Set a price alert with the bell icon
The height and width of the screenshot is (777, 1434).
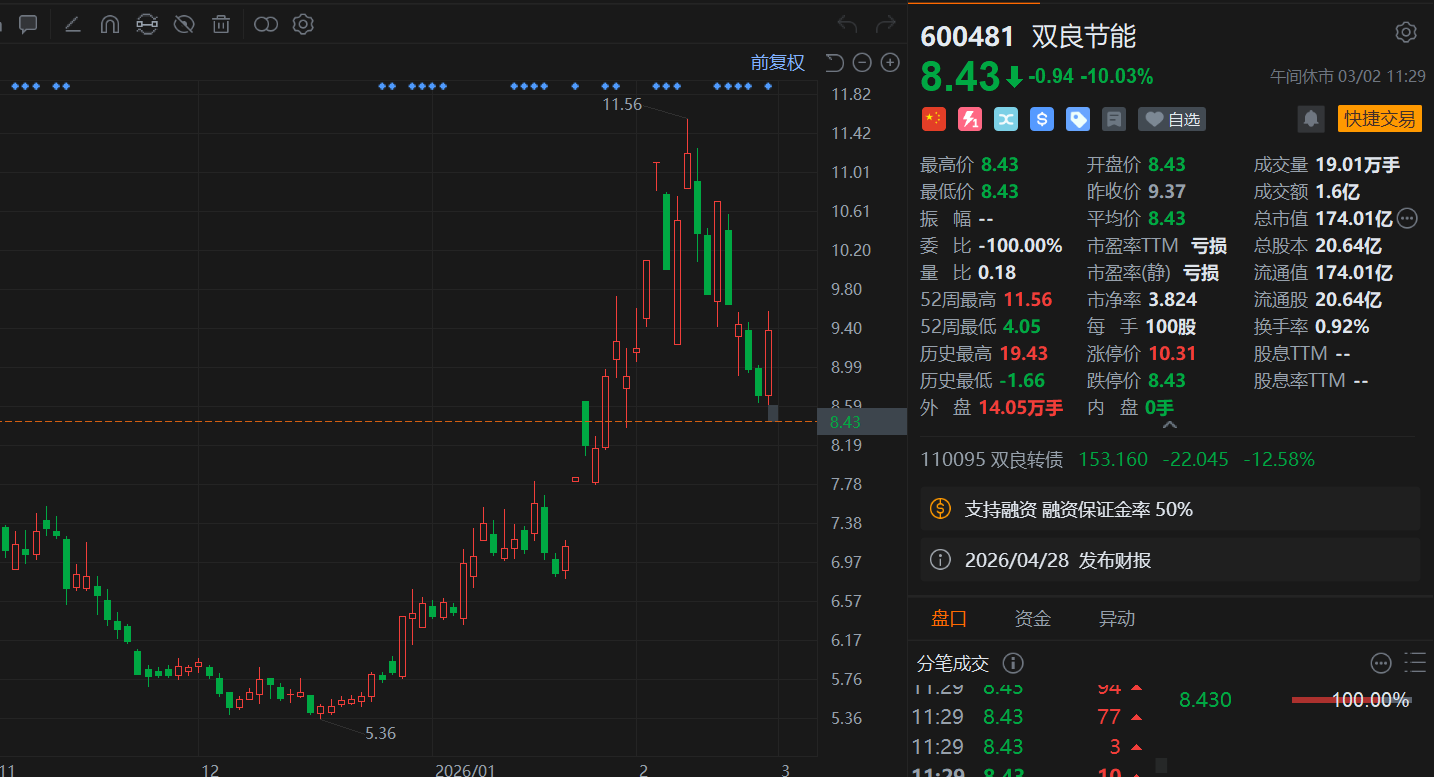(x=1311, y=119)
